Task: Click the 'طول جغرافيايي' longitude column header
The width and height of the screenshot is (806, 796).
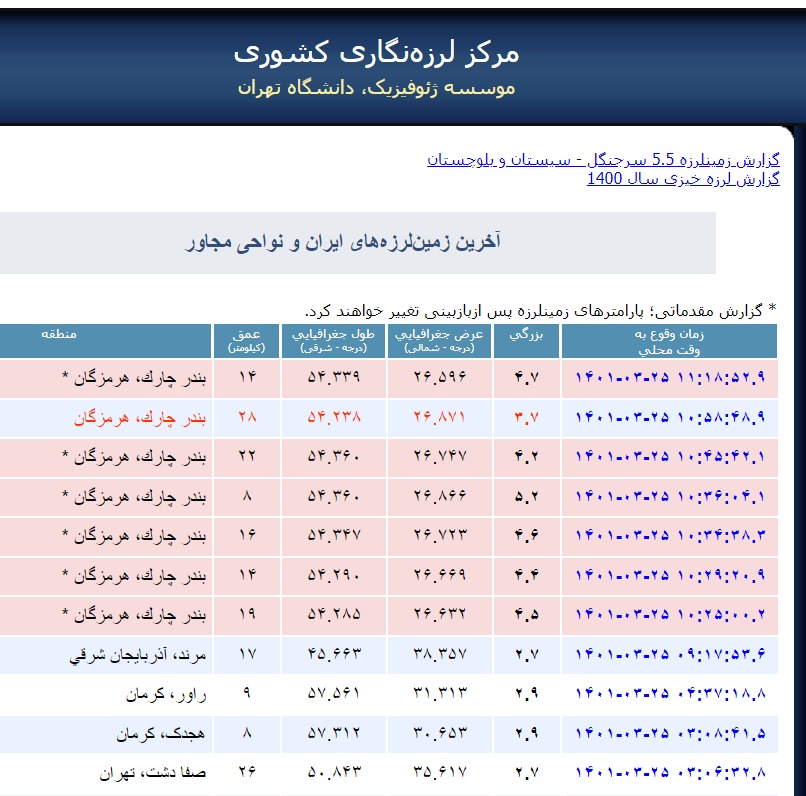Action: pyautogui.click(x=333, y=341)
